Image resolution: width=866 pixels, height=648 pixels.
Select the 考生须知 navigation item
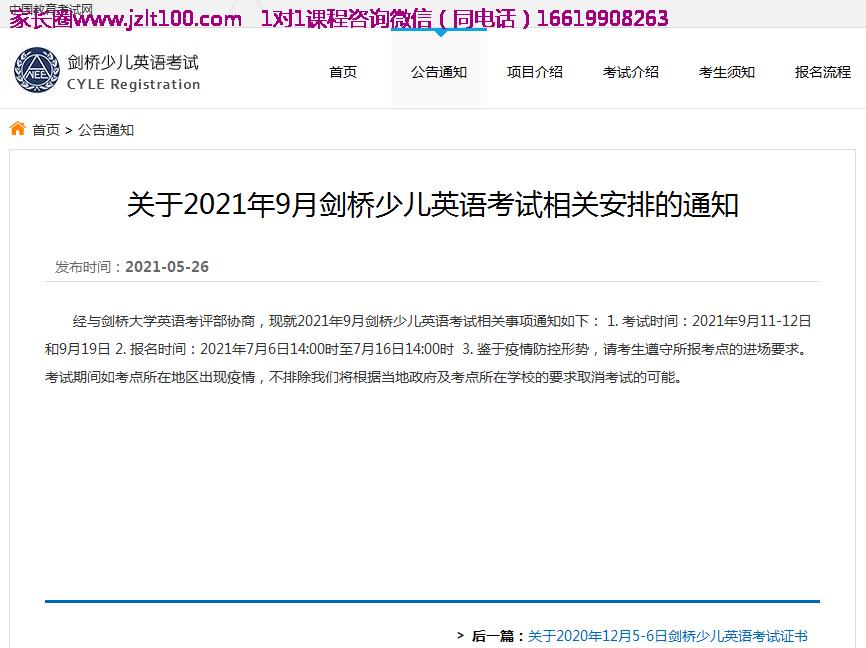click(727, 72)
